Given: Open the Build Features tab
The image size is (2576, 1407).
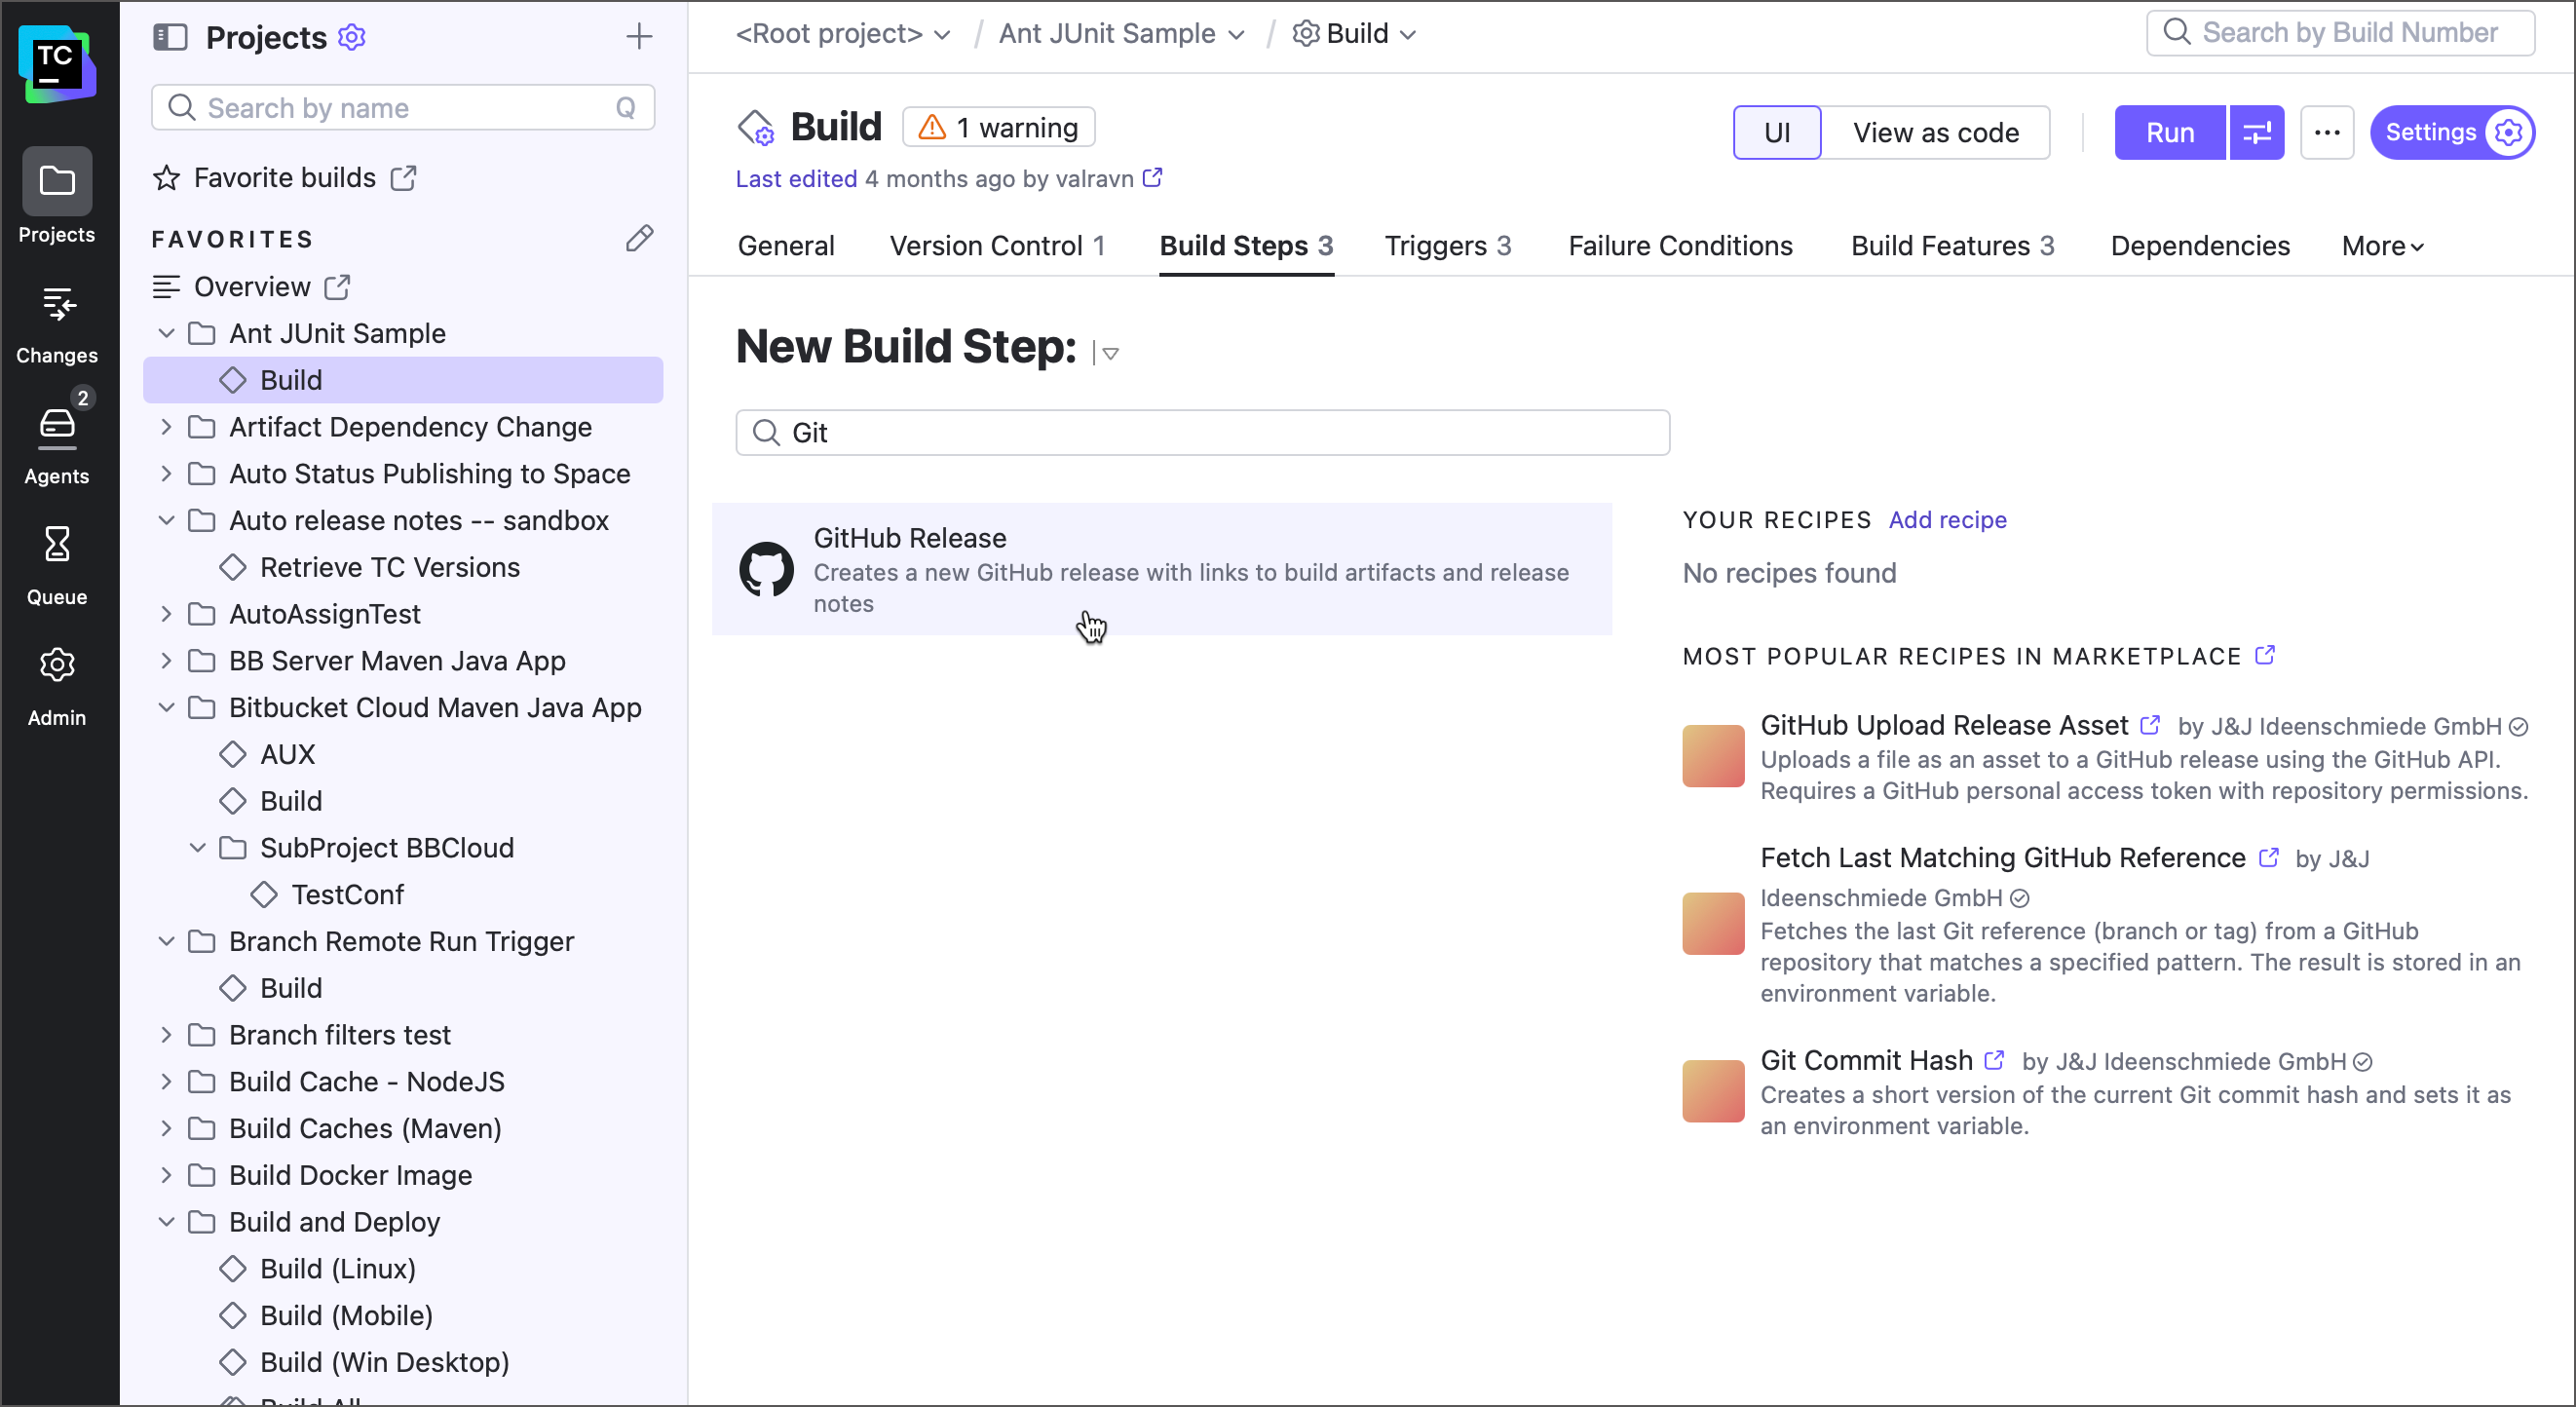Looking at the screenshot, I should click(1952, 246).
